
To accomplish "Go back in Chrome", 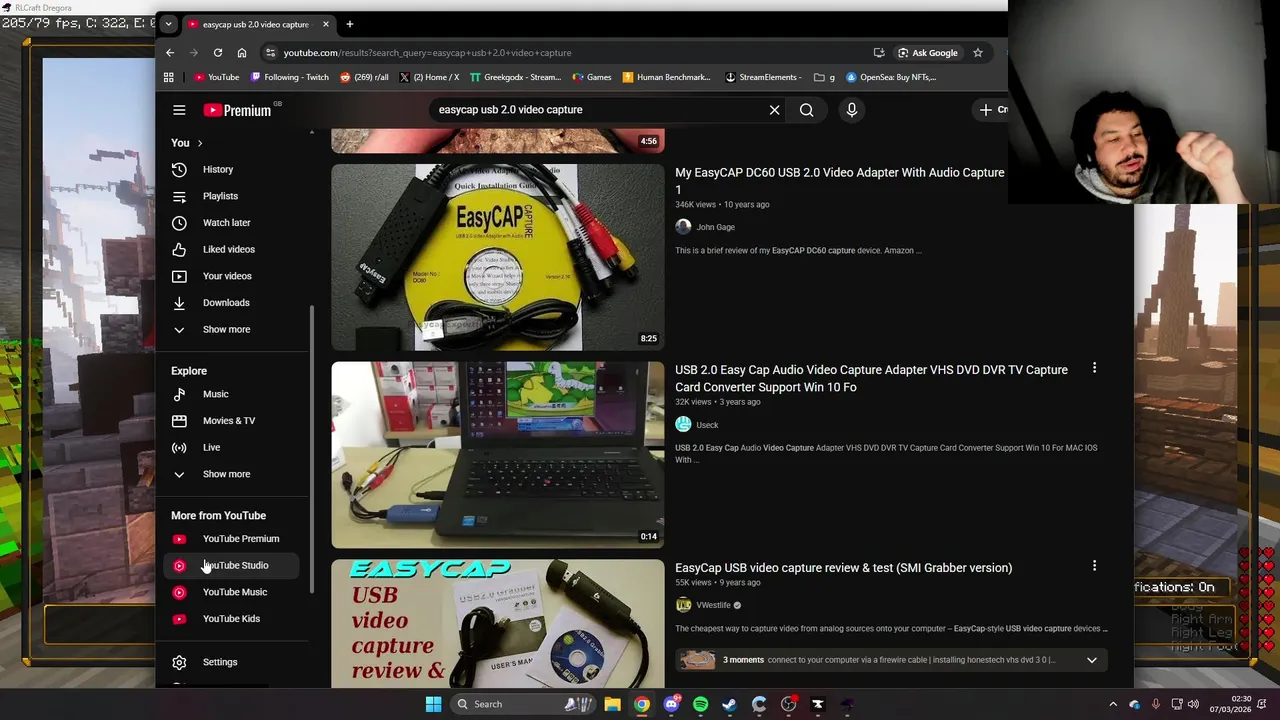I will tap(170, 53).
